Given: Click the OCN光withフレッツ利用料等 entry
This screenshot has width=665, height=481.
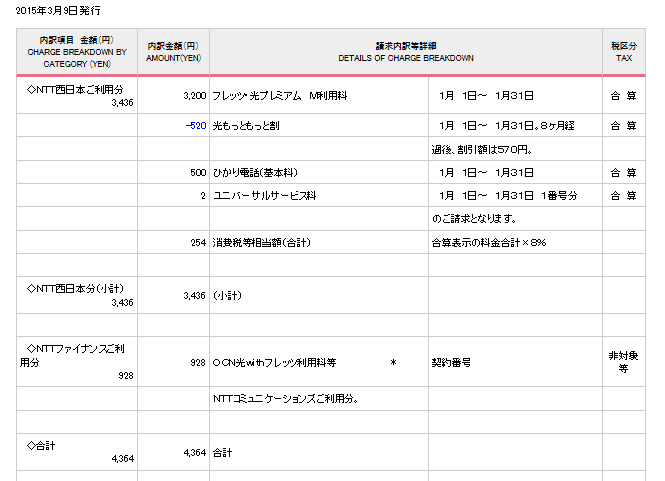Looking at the screenshot, I should click(x=275, y=363).
